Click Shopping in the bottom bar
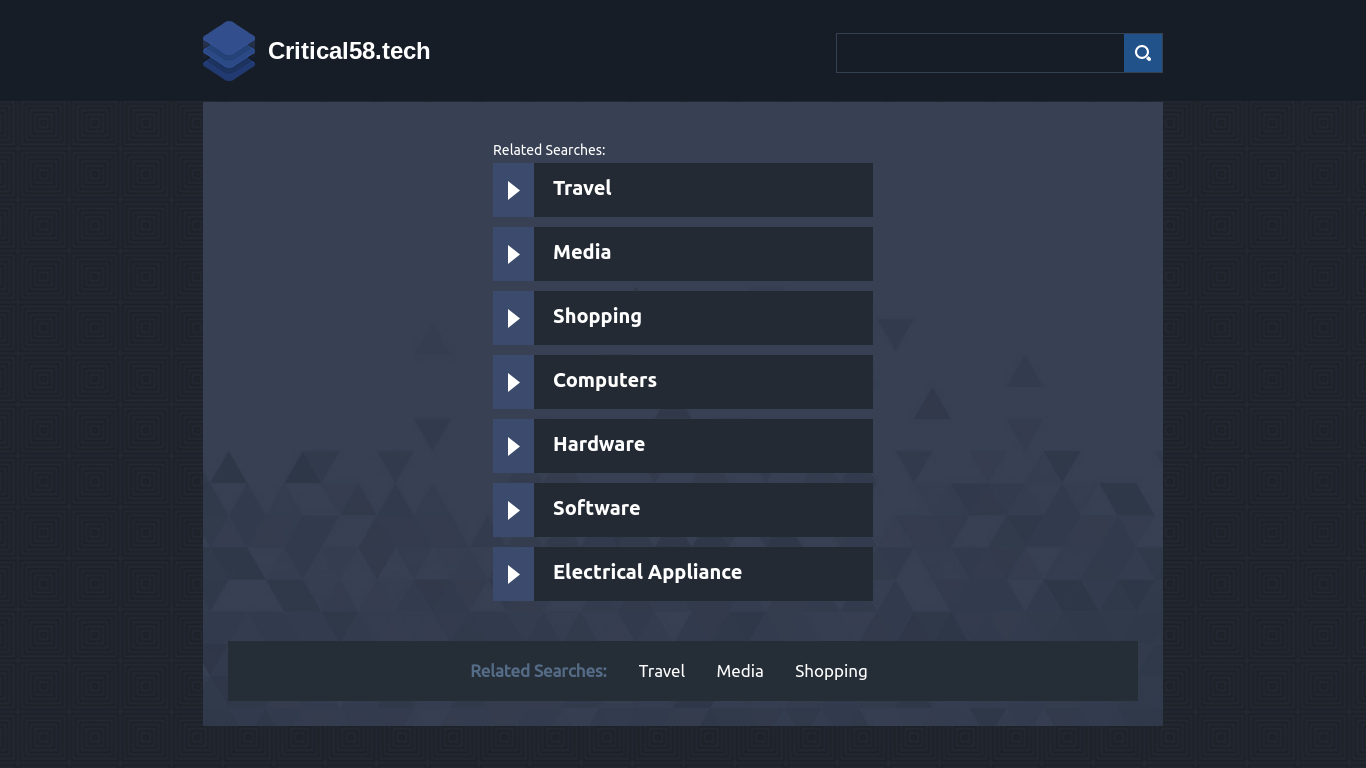Screen dimensions: 1366x768 point(831,672)
